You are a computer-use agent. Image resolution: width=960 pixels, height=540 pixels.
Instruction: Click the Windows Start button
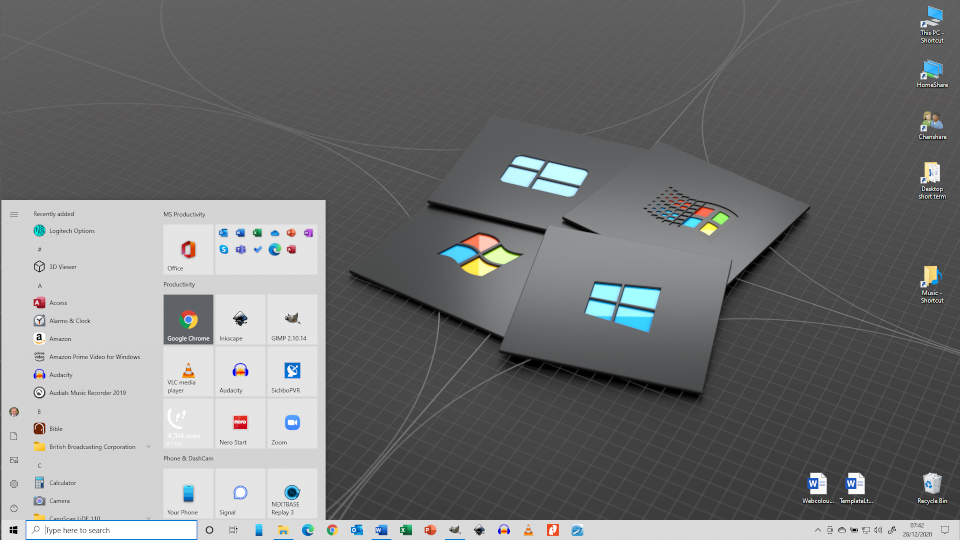tap(13, 530)
